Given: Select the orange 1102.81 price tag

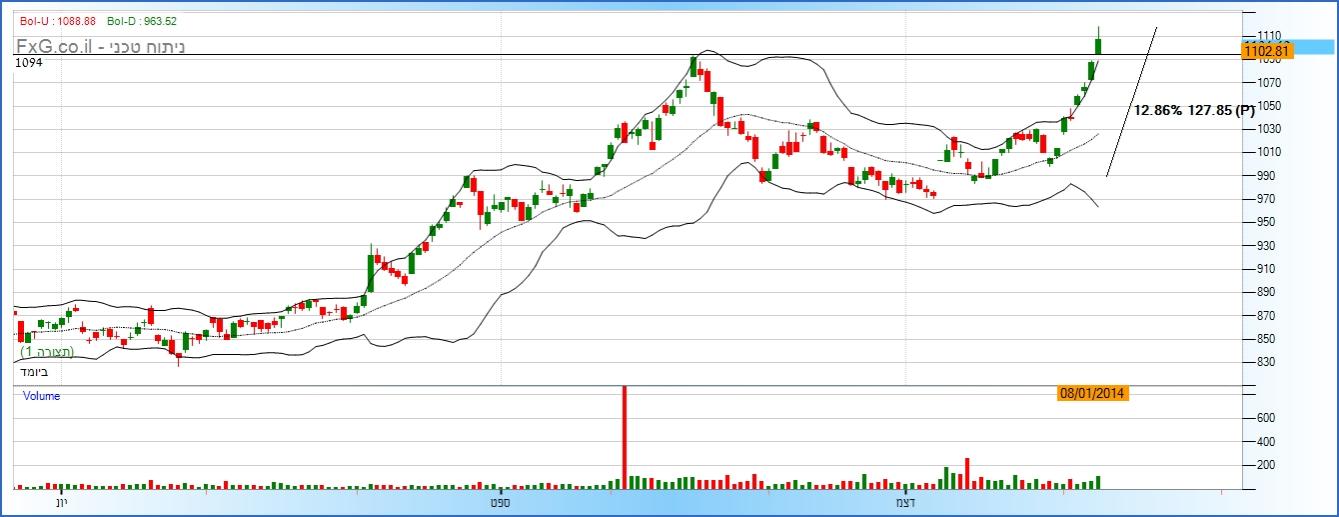Looking at the screenshot, I should click(x=1265, y=51).
